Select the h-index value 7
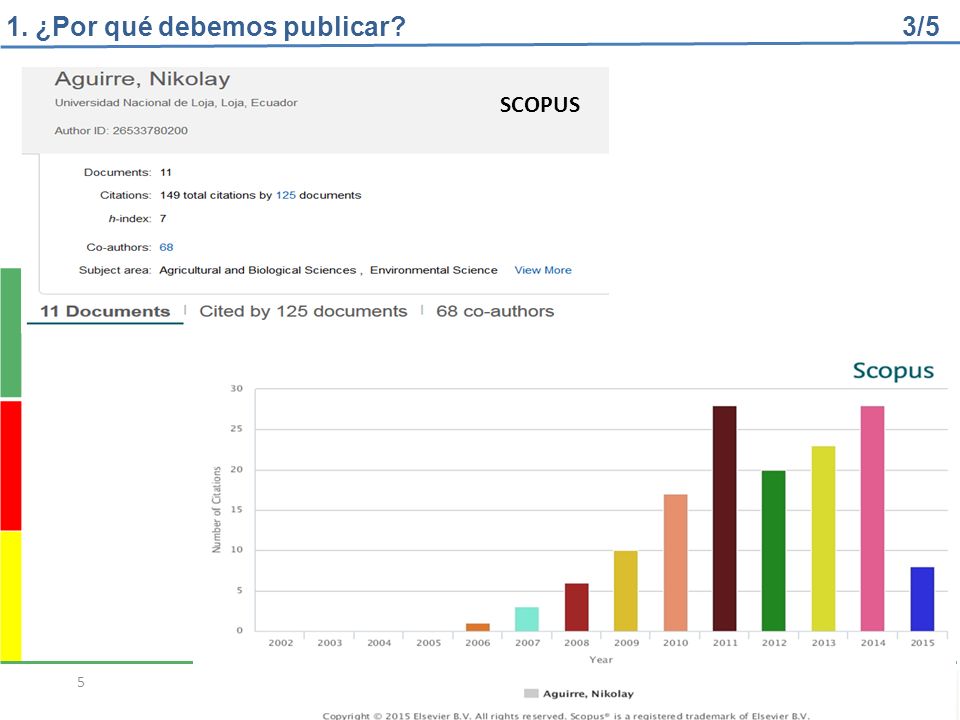This screenshot has width=960, height=720. (x=163, y=219)
